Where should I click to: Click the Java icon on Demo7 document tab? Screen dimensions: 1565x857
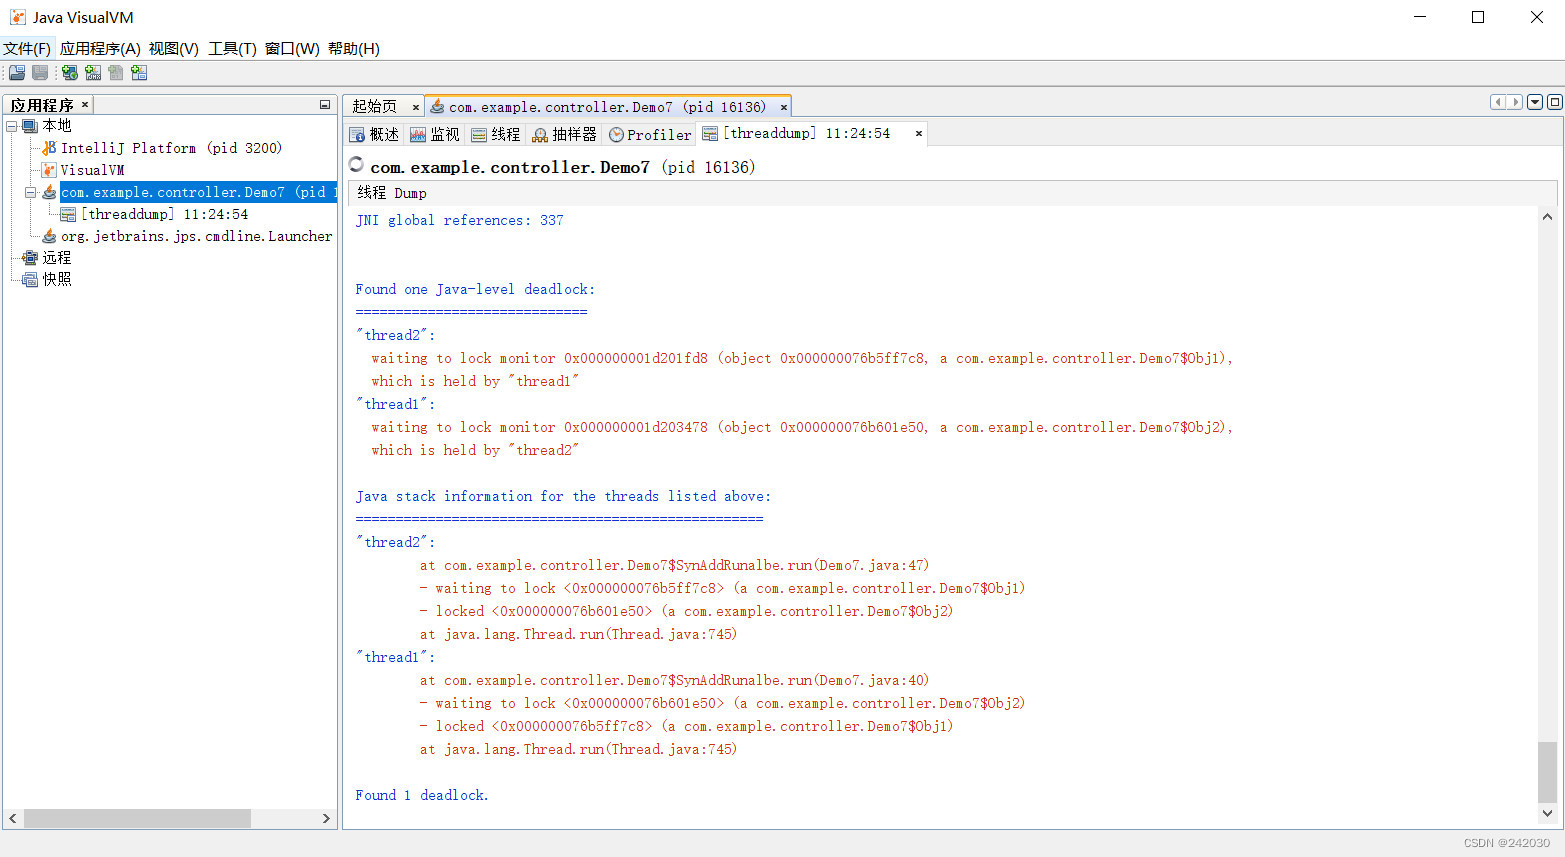click(x=437, y=107)
